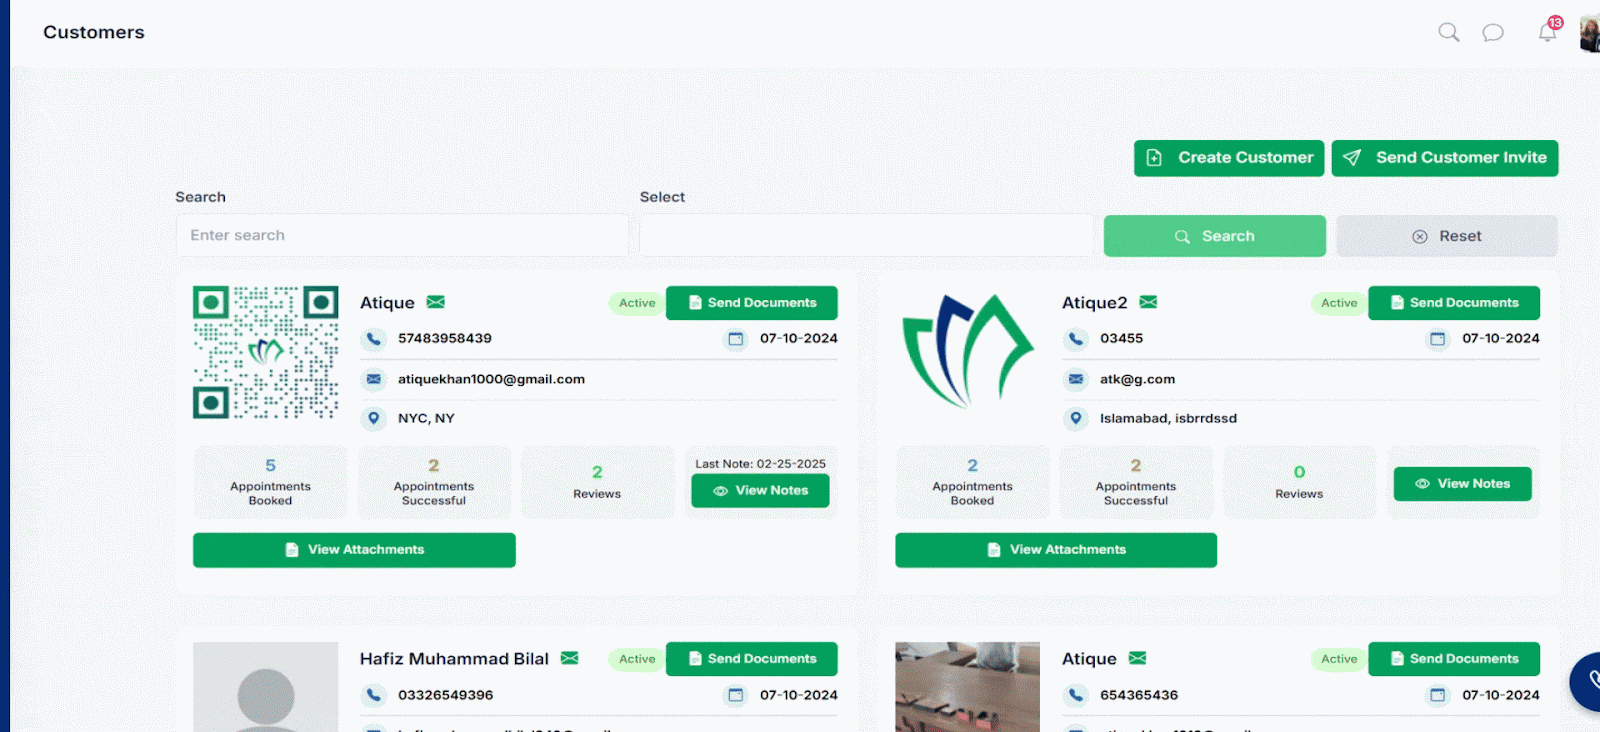Click the QR code image on Atique card

point(266,352)
